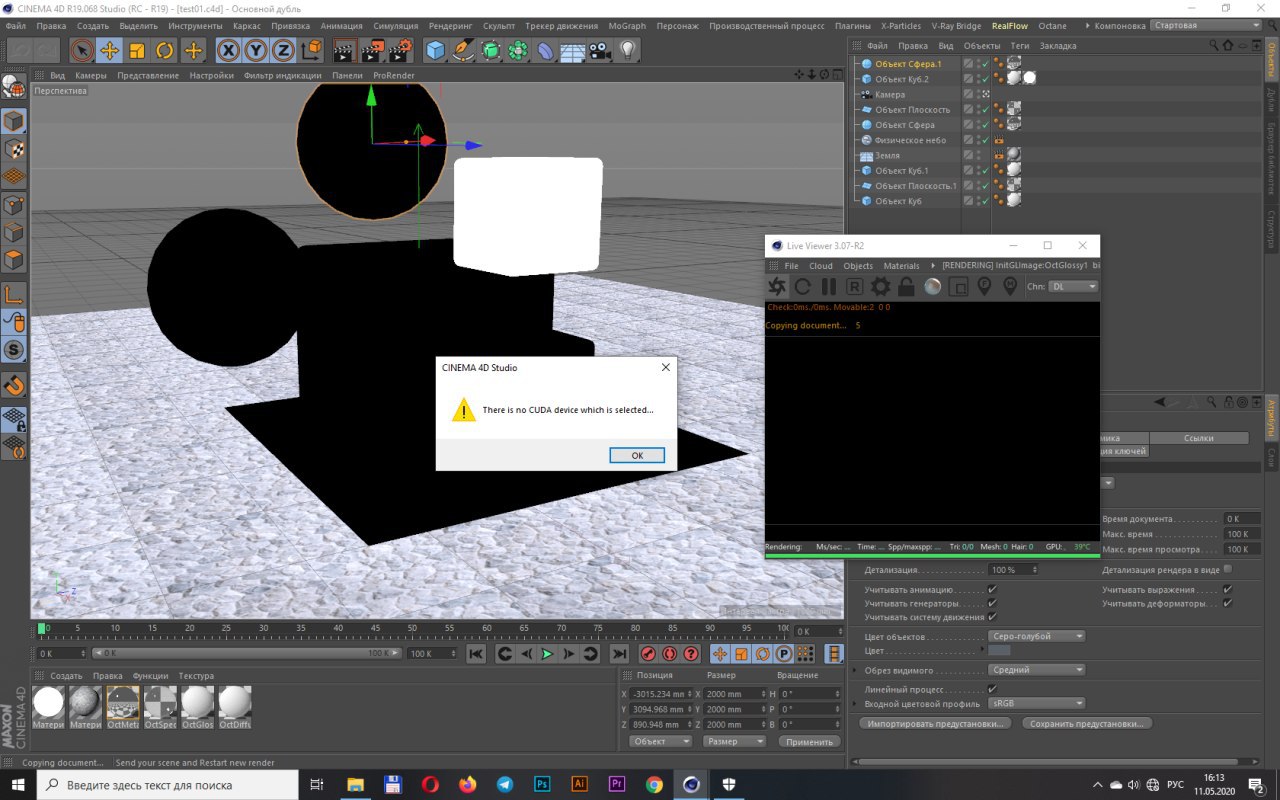This screenshot has height=800, width=1280.
Task: Select Объект Сфера.1 in the object manager
Action: [x=908, y=64]
